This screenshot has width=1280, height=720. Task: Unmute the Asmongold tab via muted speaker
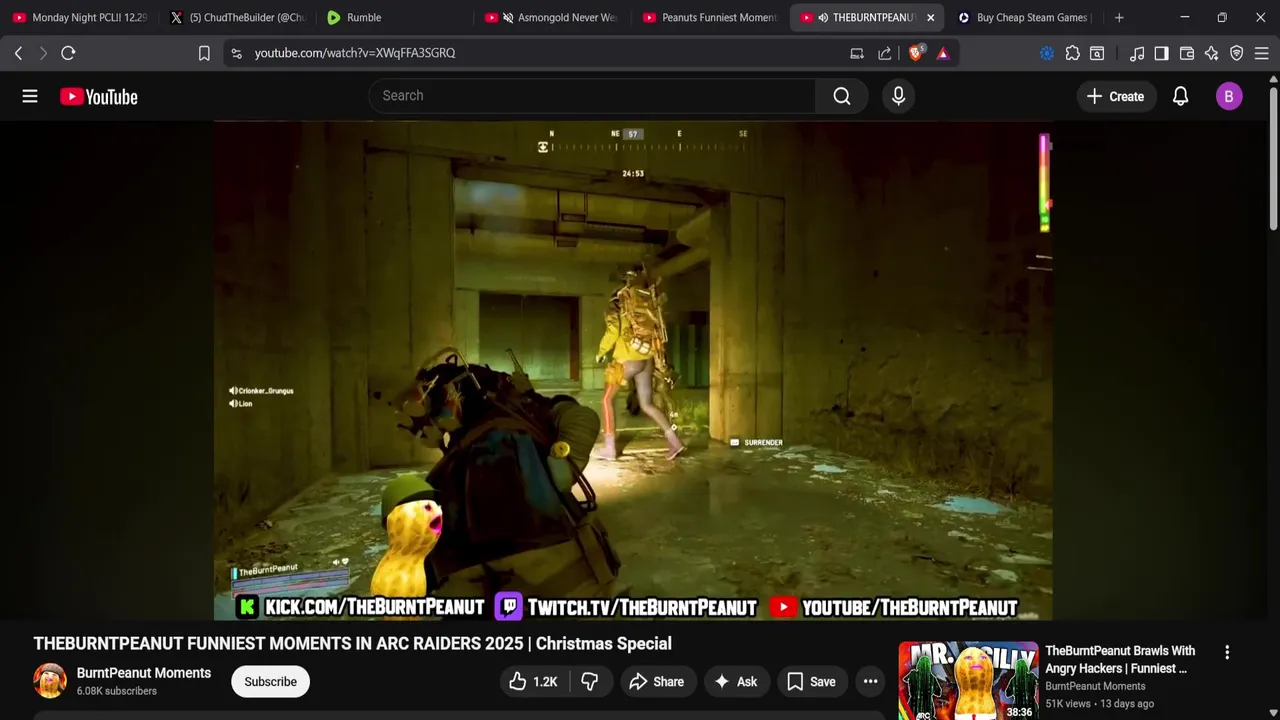(508, 17)
